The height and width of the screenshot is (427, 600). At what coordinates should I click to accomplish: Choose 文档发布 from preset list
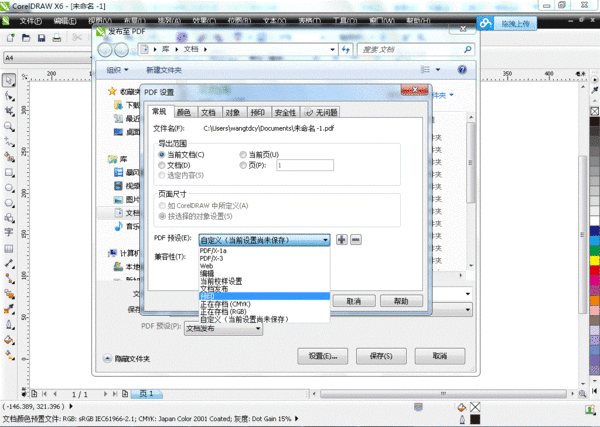click(x=264, y=289)
